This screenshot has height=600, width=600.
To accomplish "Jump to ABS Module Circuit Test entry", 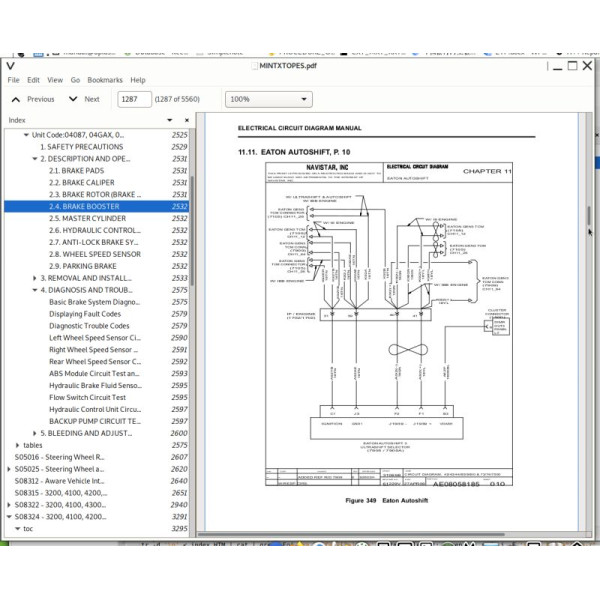I will pyautogui.click(x=93, y=373).
